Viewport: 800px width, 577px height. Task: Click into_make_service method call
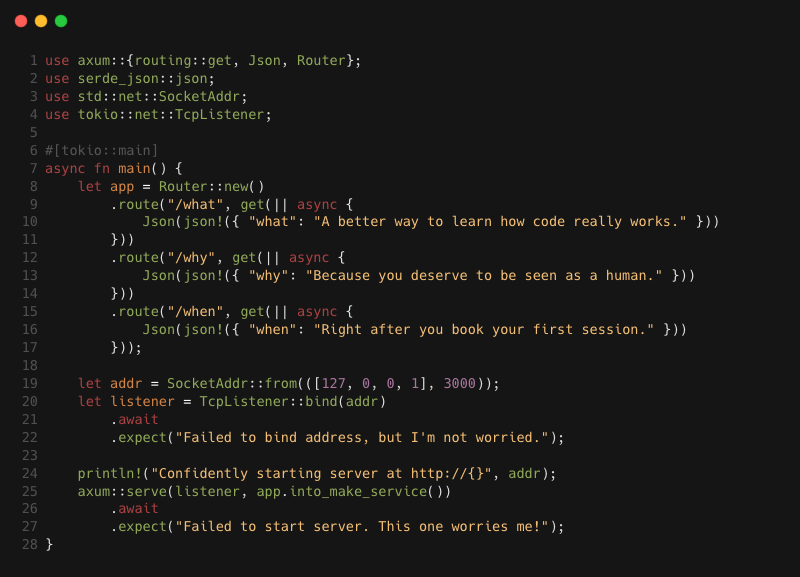coord(358,491)
